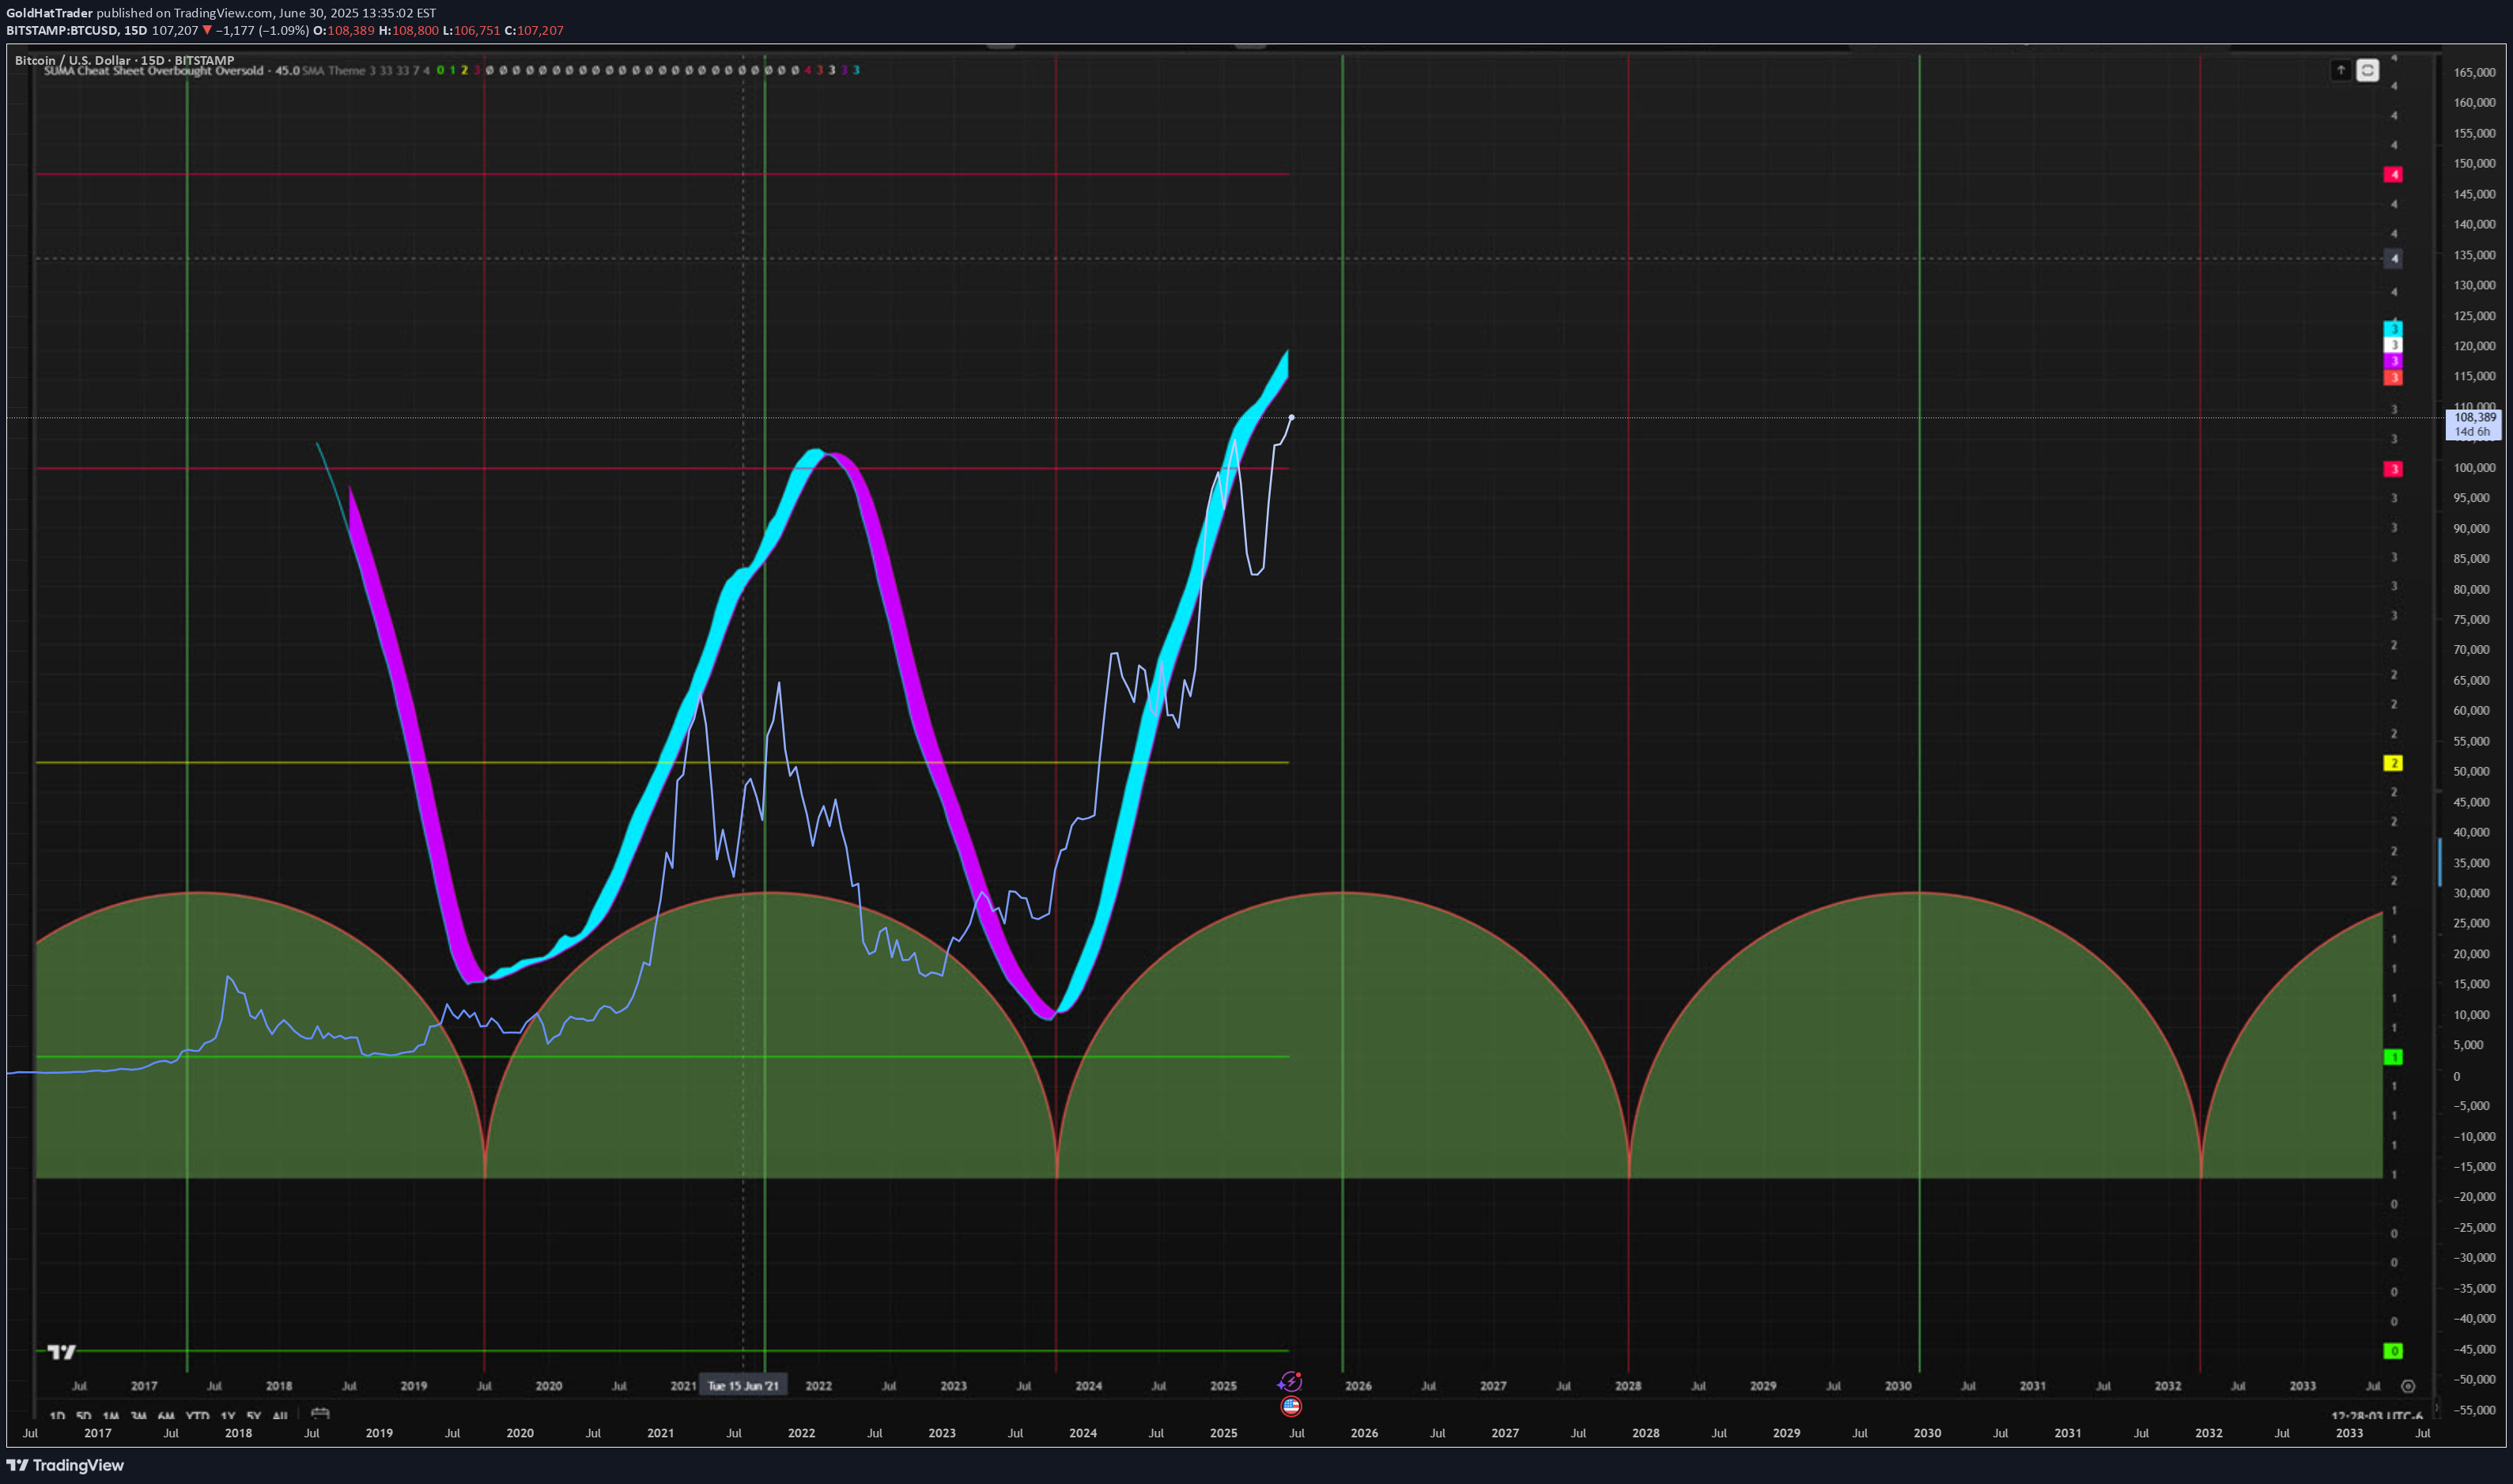2513x1484 pixels.
Task: Click the 150,000 price axis label
Action: pos(2474,164)
